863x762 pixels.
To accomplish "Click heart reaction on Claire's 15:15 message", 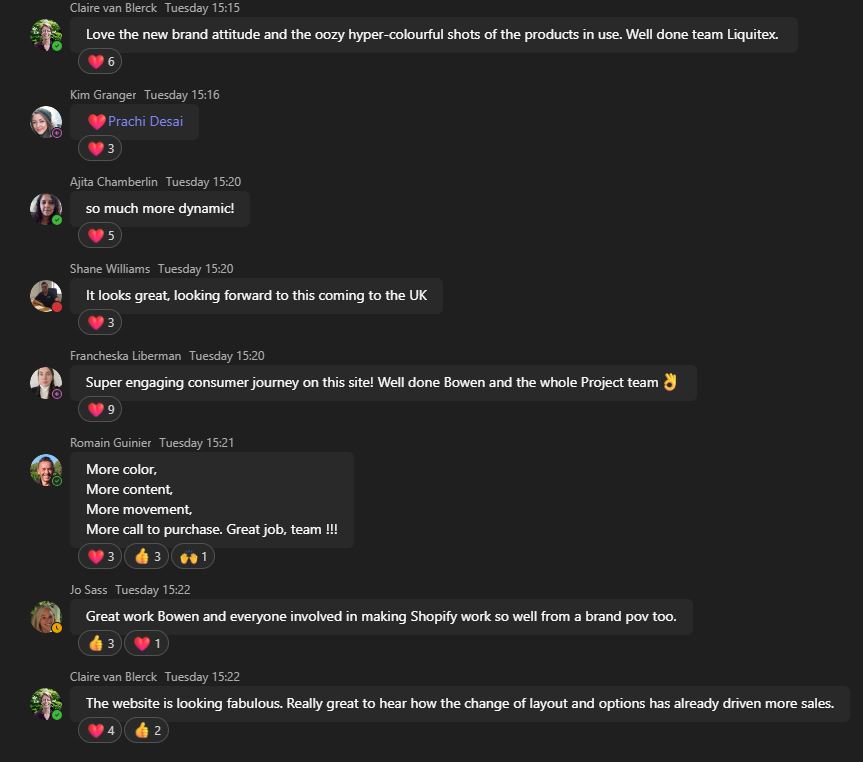I will [100, 62].
